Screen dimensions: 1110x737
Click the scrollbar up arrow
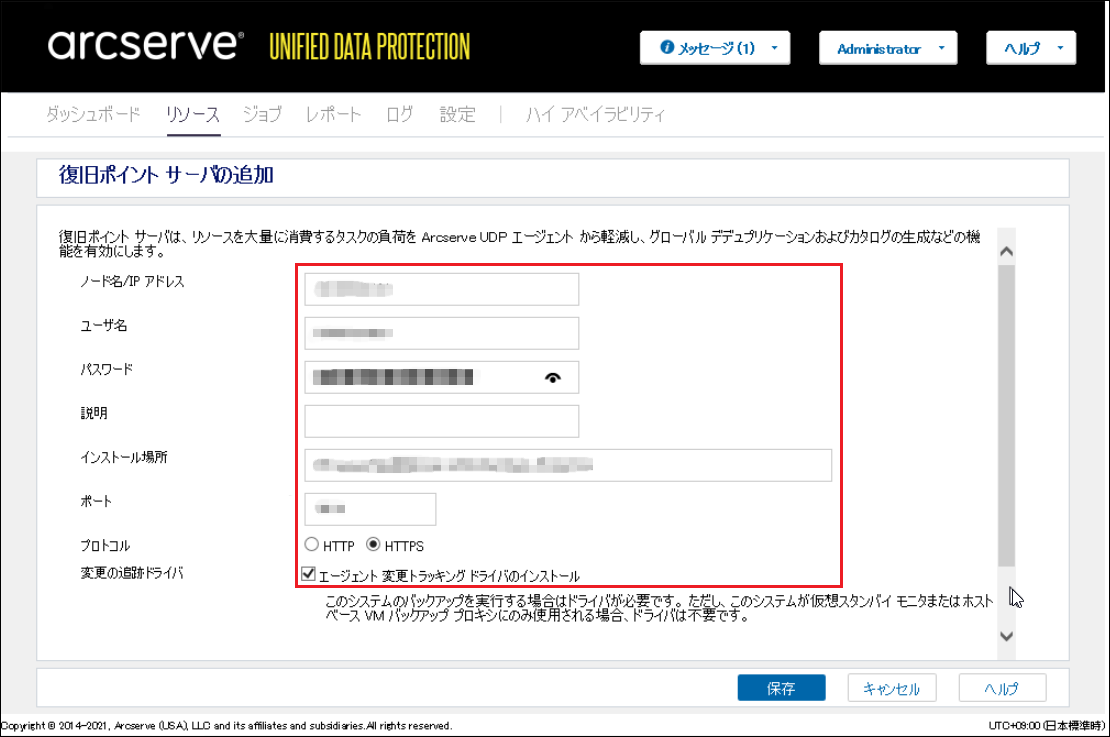pos(1006,252)
